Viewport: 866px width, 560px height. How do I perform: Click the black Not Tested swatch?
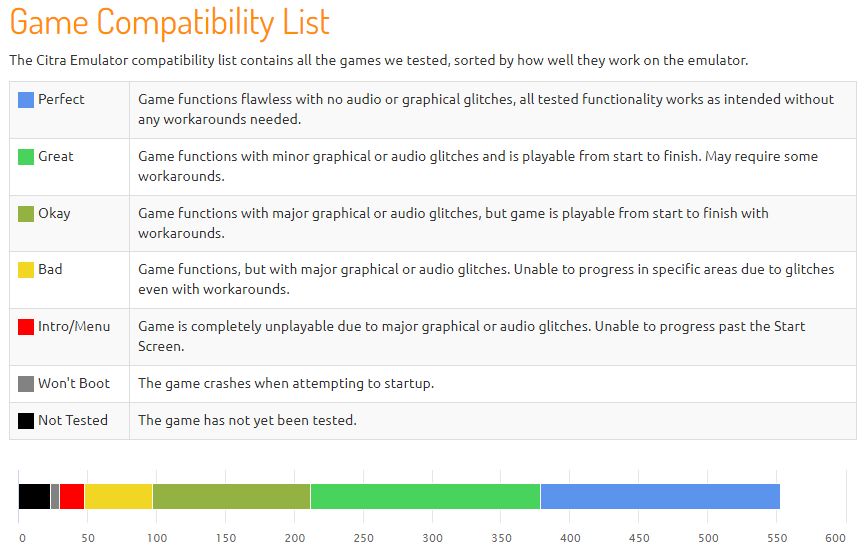(x=26, y=421)
